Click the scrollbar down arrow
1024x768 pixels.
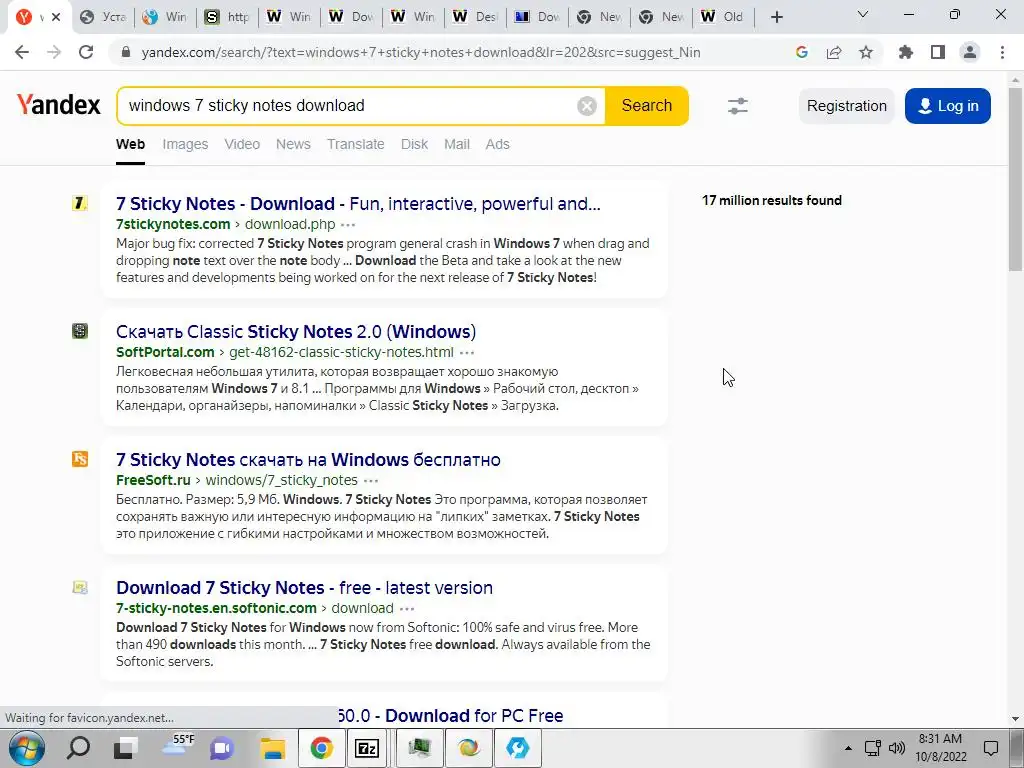pyautogui.click(x=1015, y=719)
